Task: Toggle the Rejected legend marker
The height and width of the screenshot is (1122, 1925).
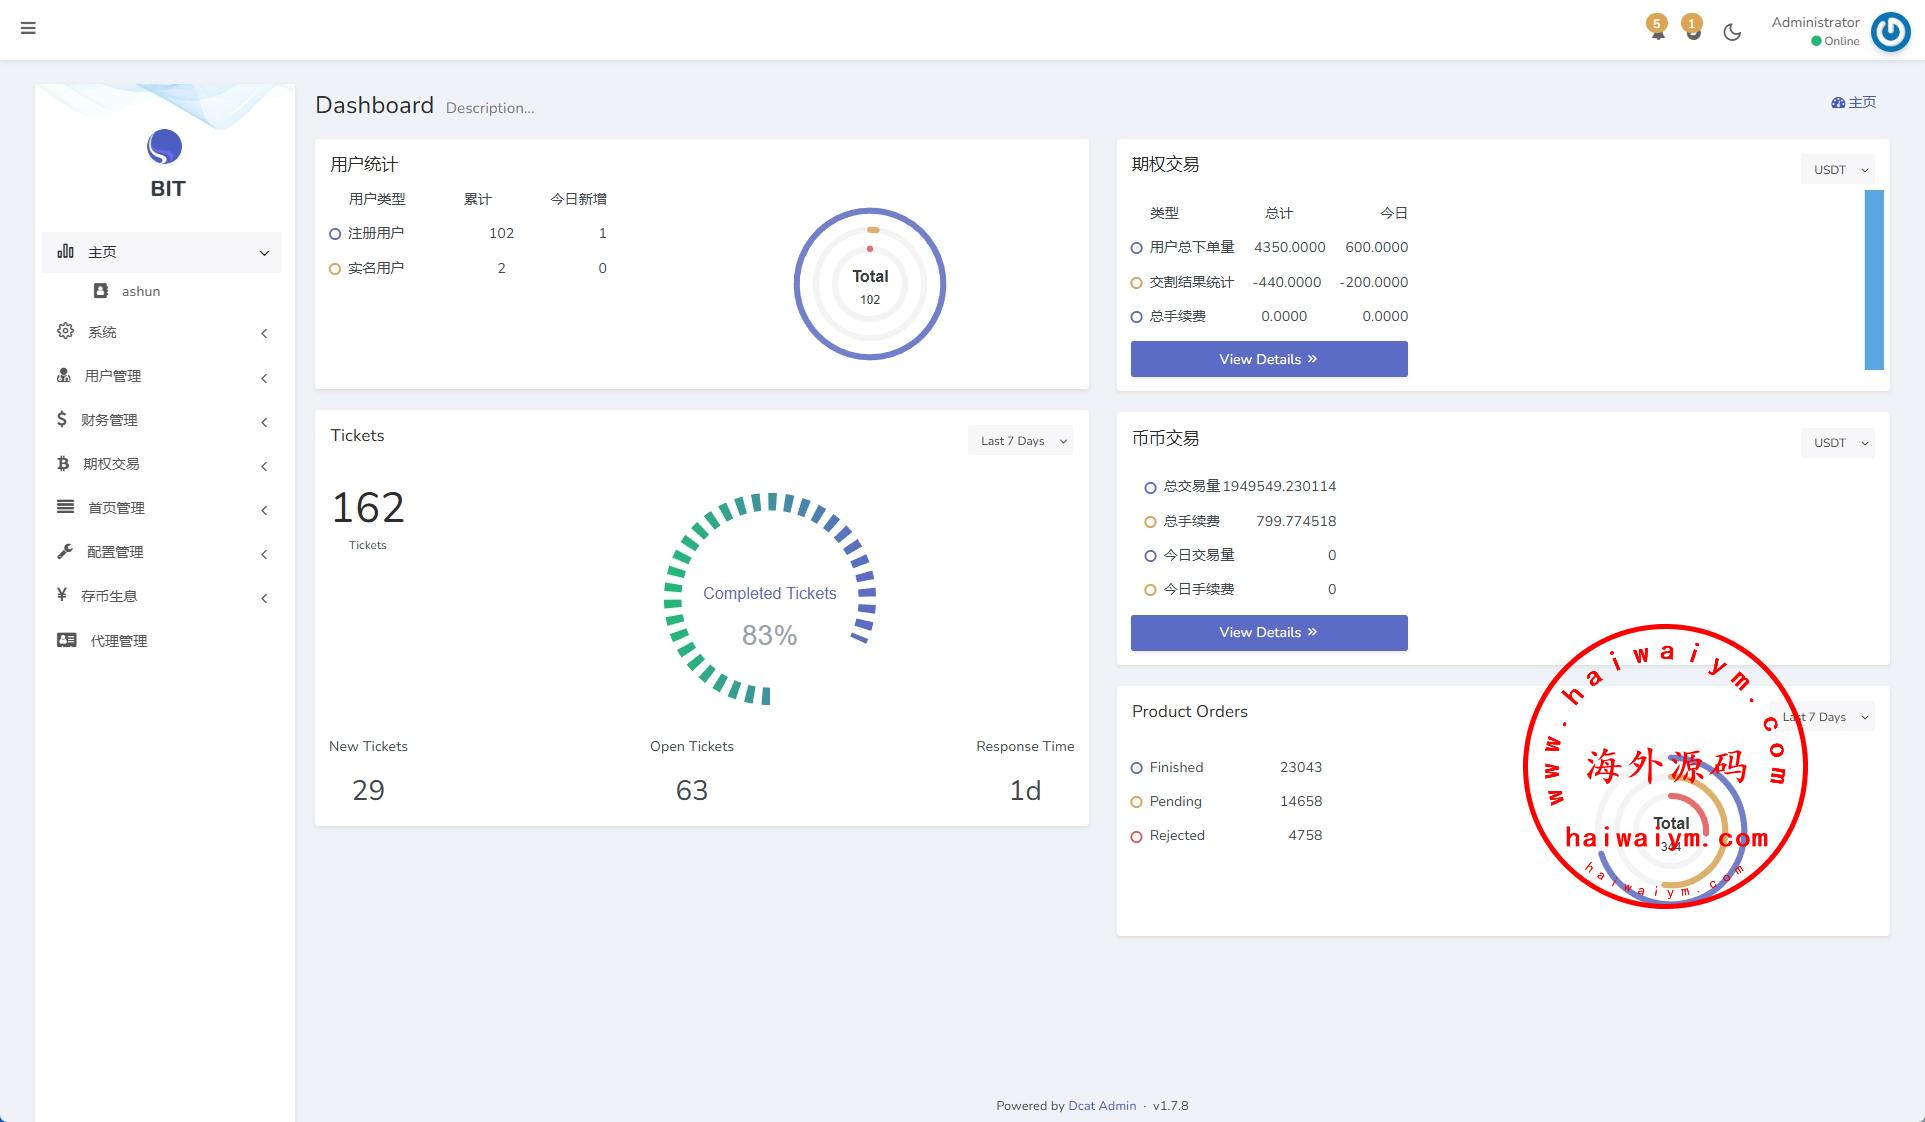Action: tap(1136, 836)
